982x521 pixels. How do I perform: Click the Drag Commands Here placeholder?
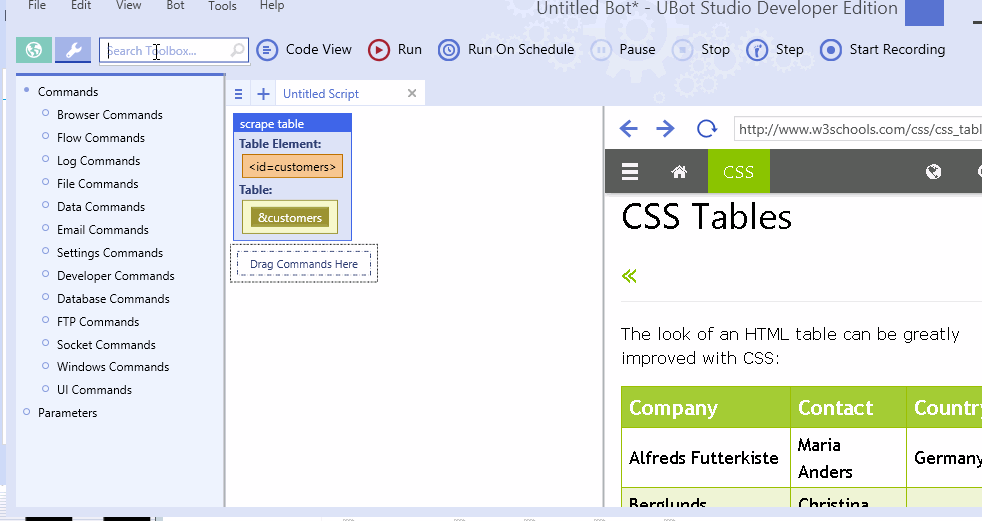(x=304, y=264)
